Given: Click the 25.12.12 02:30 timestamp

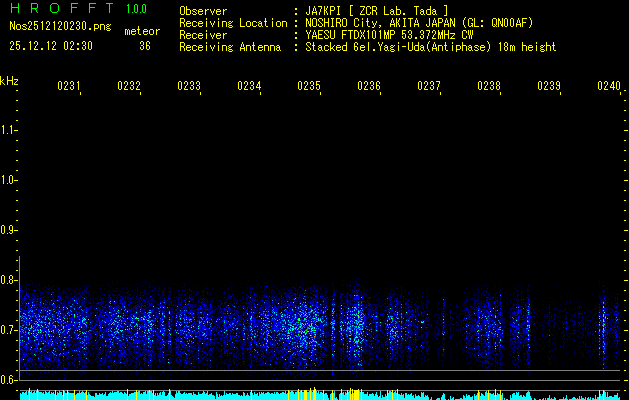Looking at the screenshot, I should [x=51, y=46].
